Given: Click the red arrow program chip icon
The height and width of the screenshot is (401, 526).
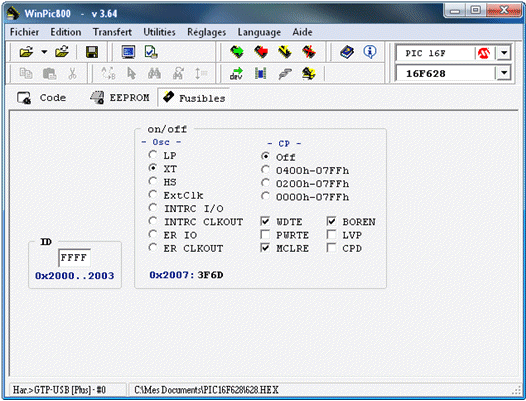Looking at the screenshot, I should [x=261, y=52].
